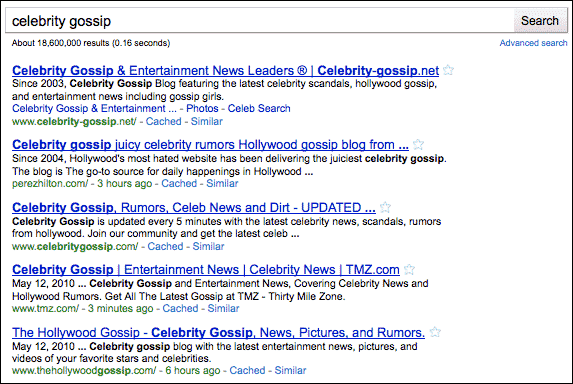Image resolution: width=573 pixels, height=384 pixels.
Task: Click the www.celebrity-gossip.net/ URL text
Action: (x=74, y=121)
